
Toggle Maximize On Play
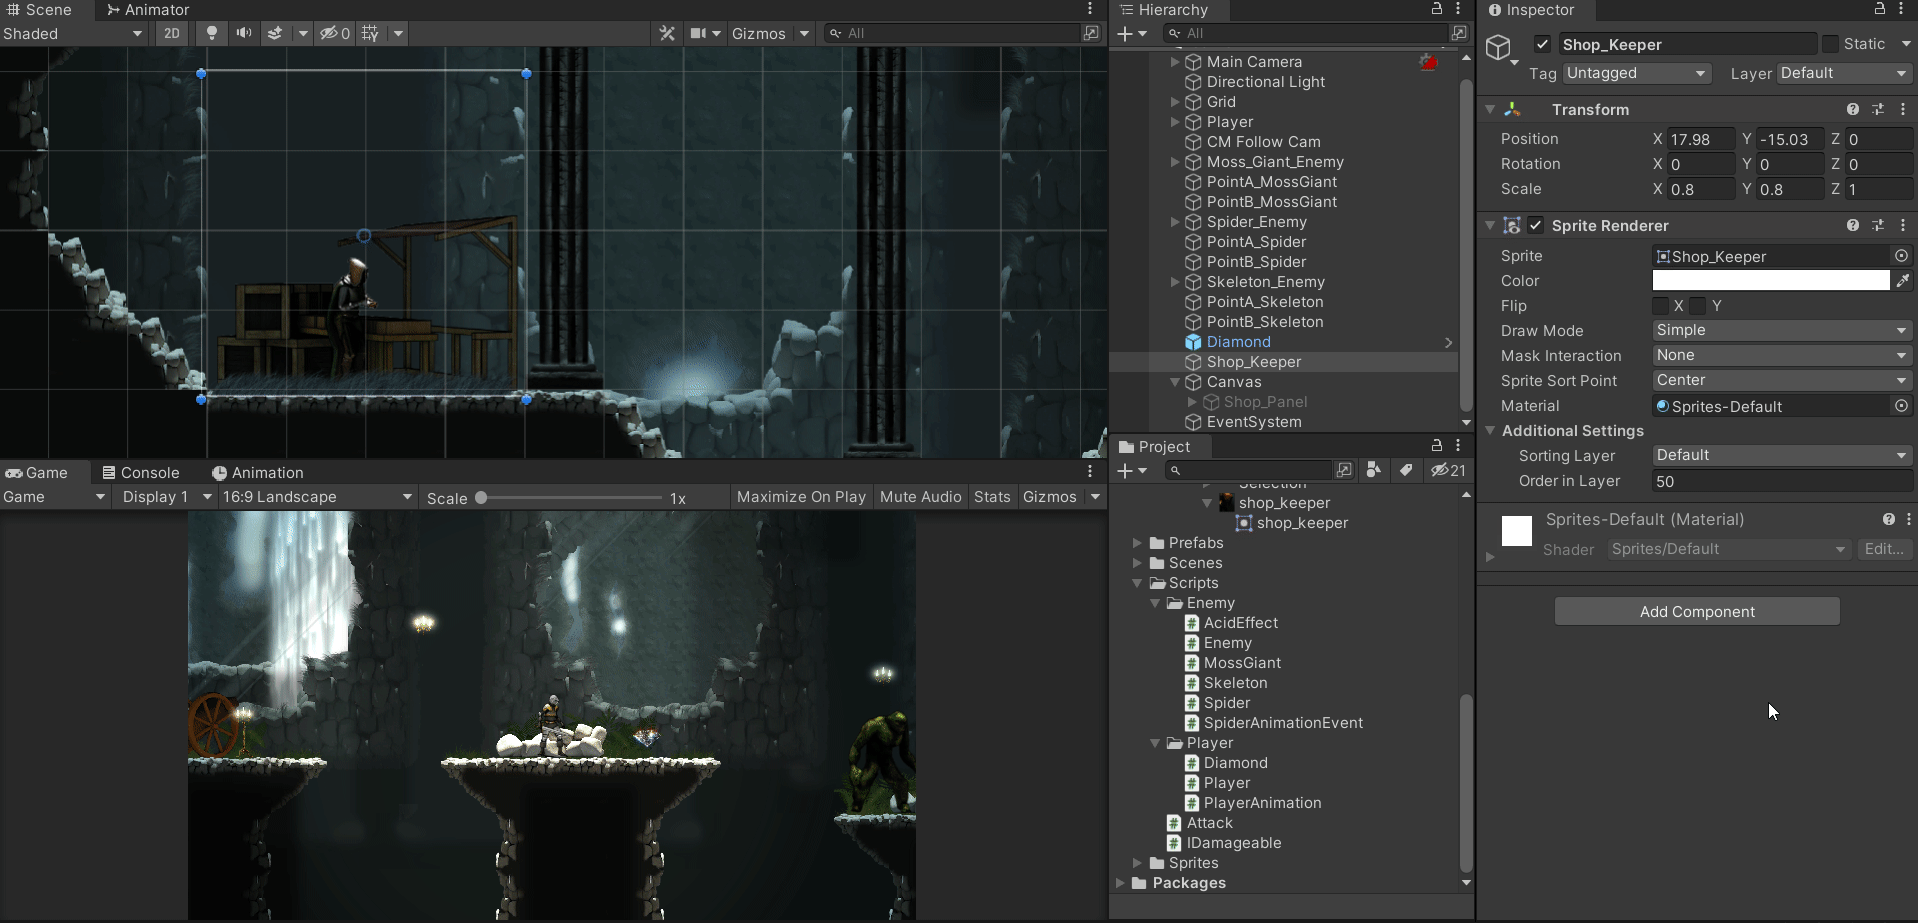pyautogui.click(x=801, y=497)
